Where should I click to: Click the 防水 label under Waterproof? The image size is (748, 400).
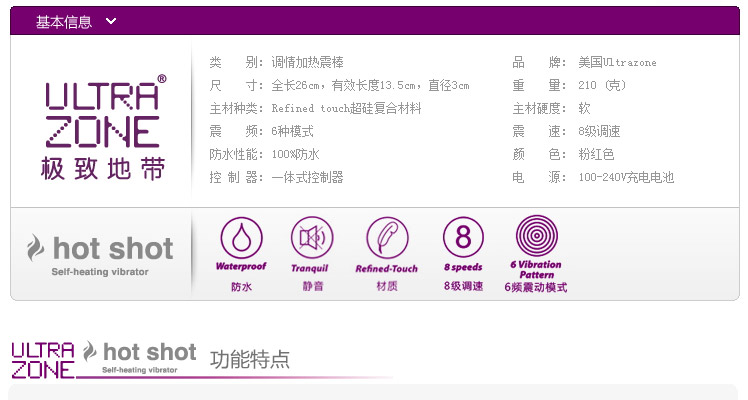241,287
